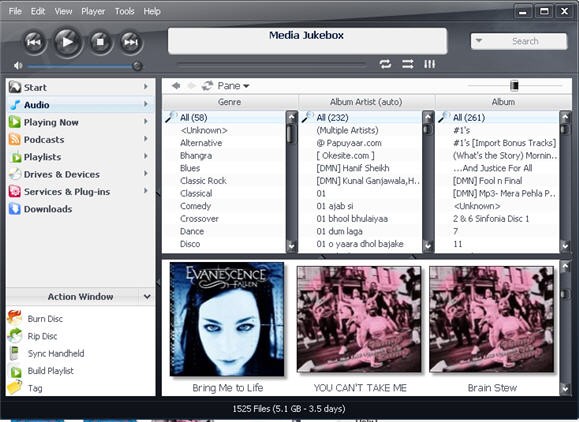
Task: Click the Playlists icon
Action: click(16, 157)
